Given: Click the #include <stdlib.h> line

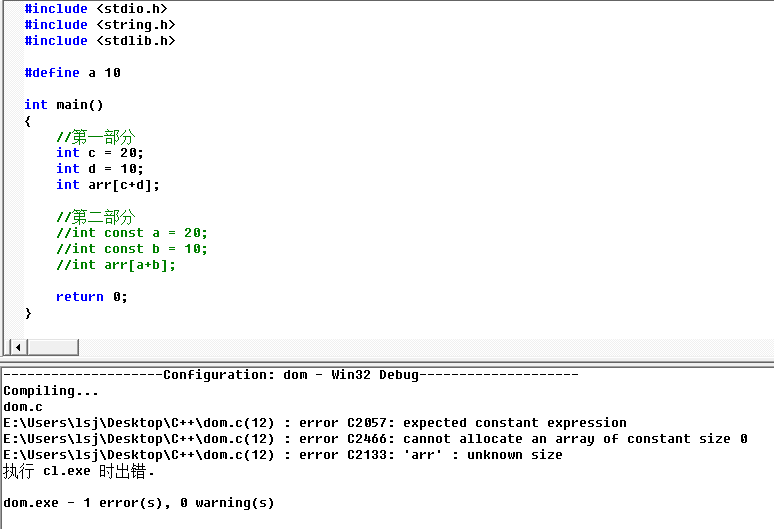Looking at the screenshot, I should [x=100, y=40].
